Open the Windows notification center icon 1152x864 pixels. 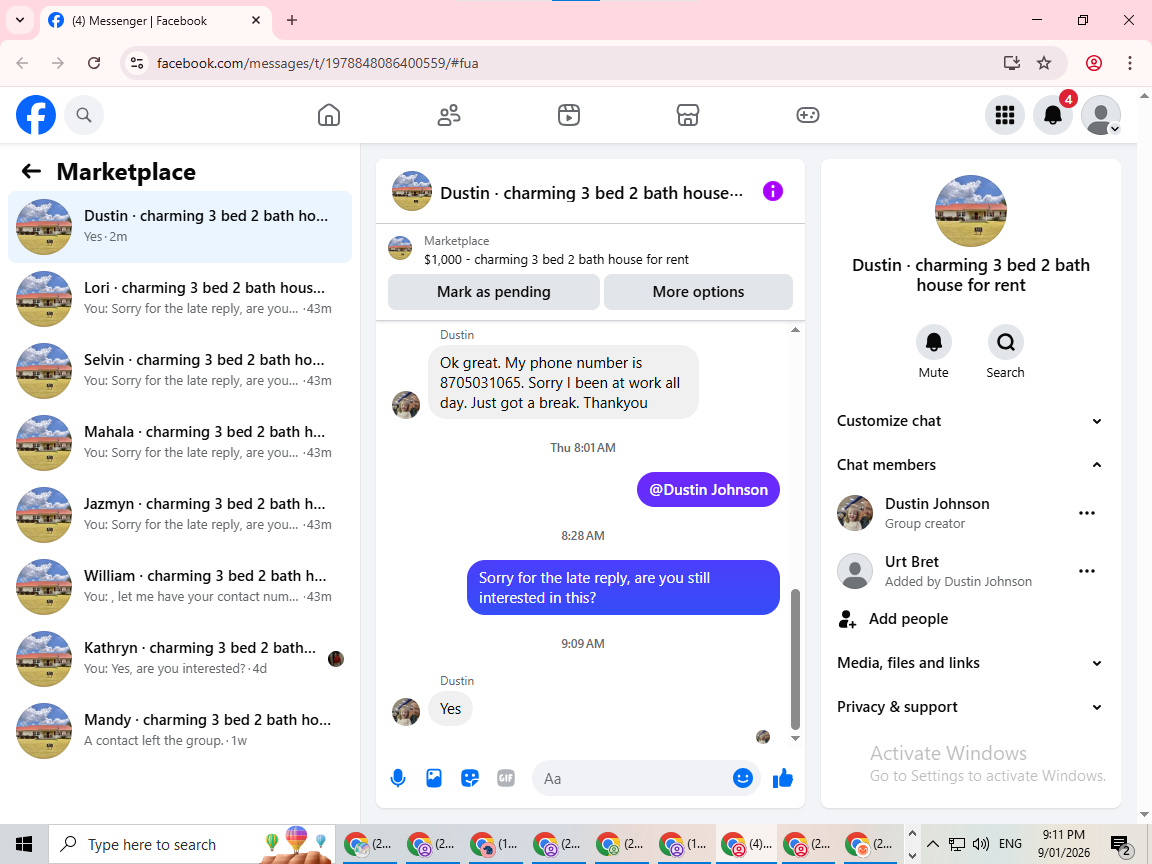[1120, 845]
